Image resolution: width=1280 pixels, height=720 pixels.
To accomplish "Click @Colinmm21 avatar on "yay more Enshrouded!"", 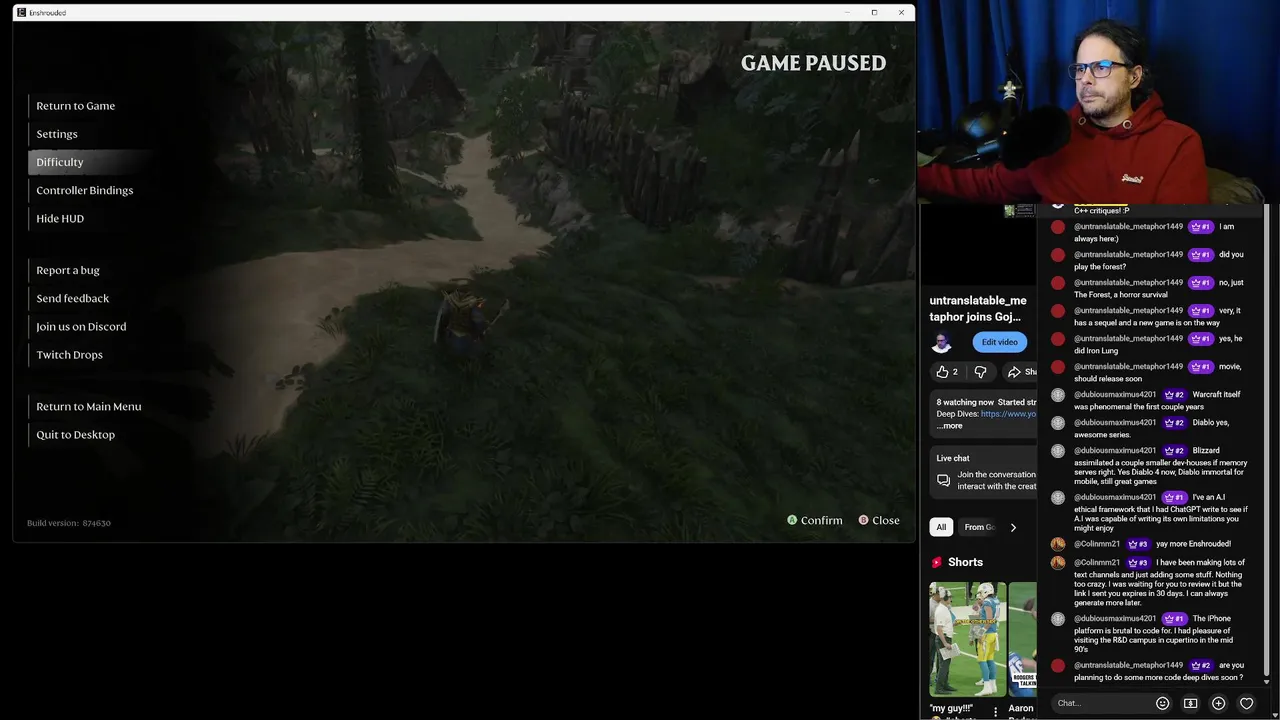I will [1058, 544].
